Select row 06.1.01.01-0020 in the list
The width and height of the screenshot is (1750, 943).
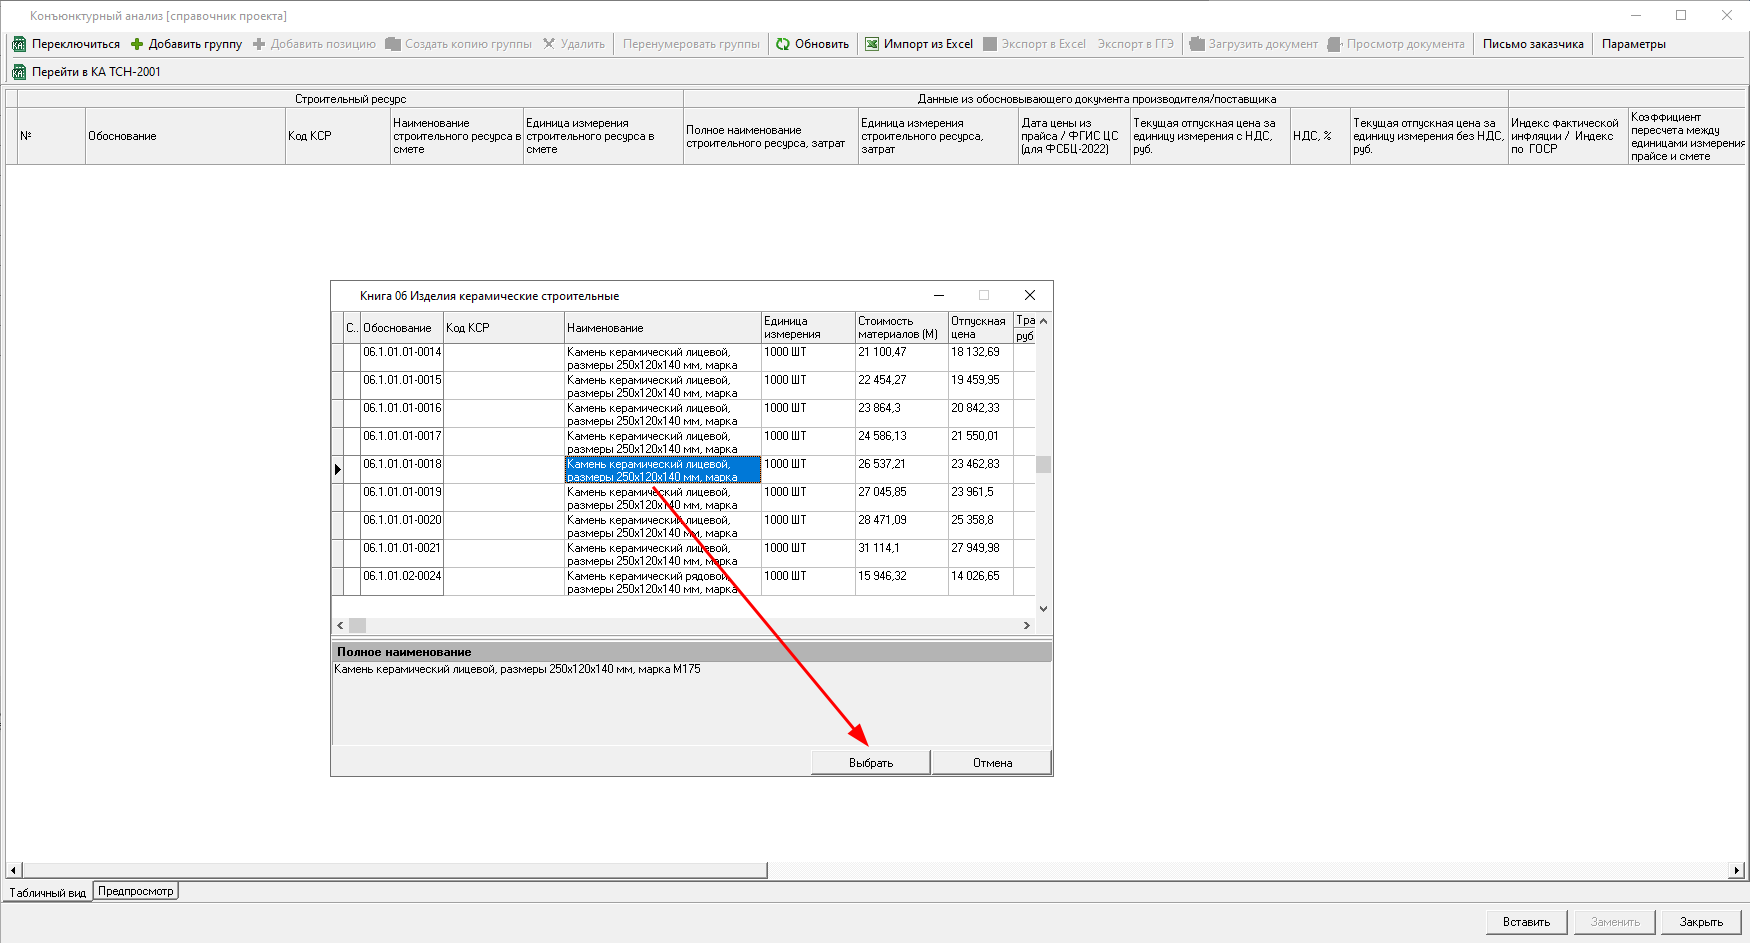[x=402, y=520]
